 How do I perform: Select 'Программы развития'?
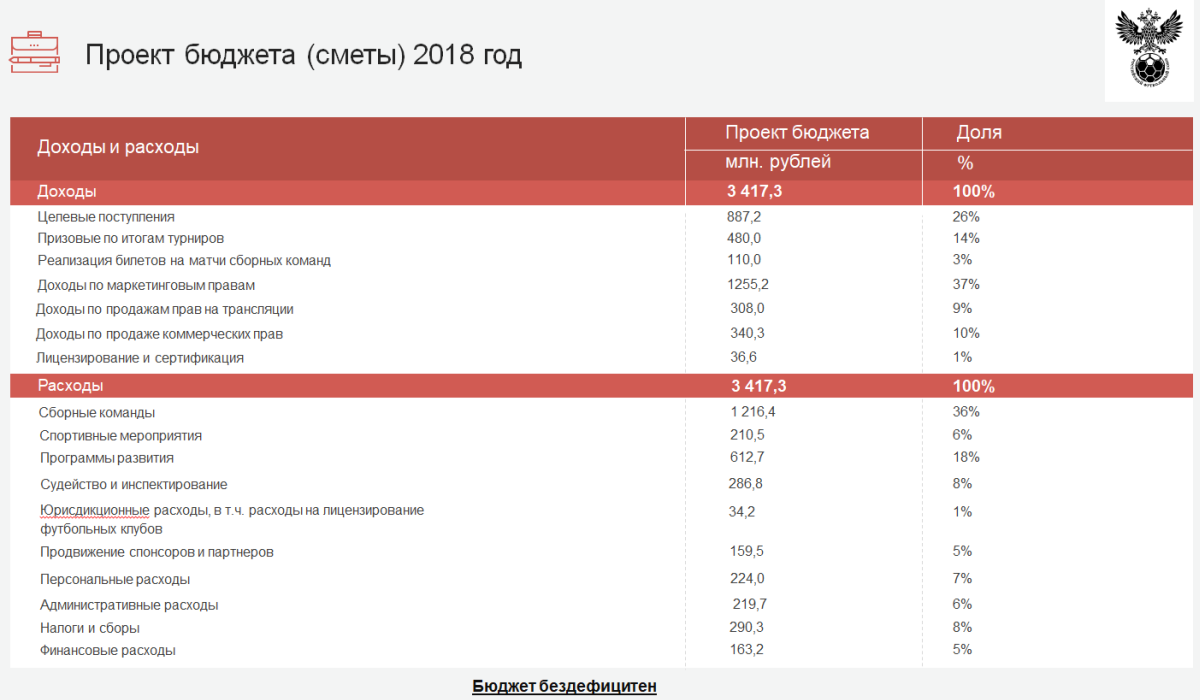tap(107, 458)
